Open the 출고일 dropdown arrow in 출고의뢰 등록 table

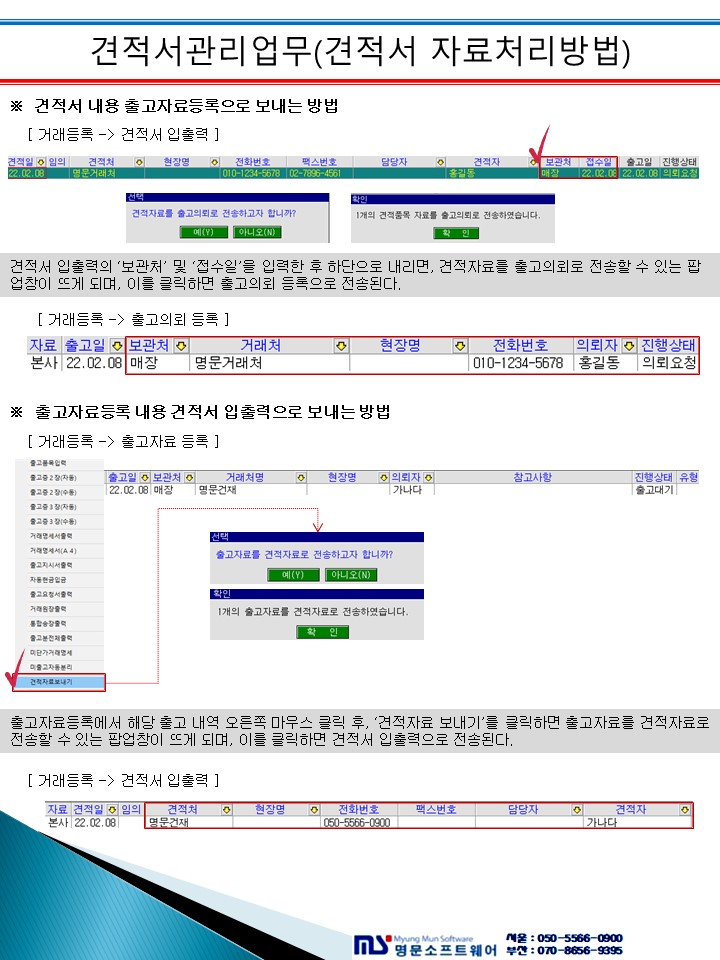point(117,345)
